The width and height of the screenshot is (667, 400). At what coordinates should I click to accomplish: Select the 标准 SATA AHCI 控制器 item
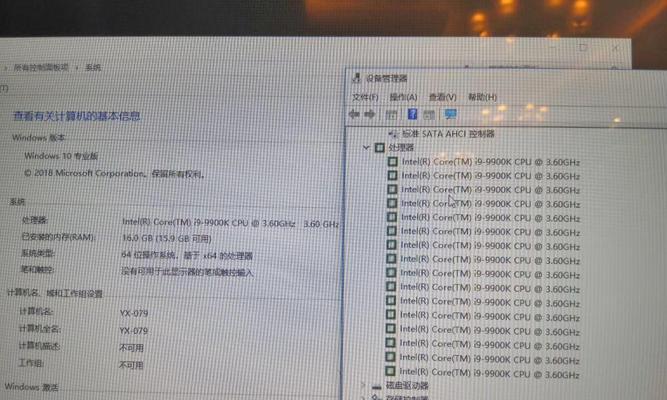tap(448, 134)
